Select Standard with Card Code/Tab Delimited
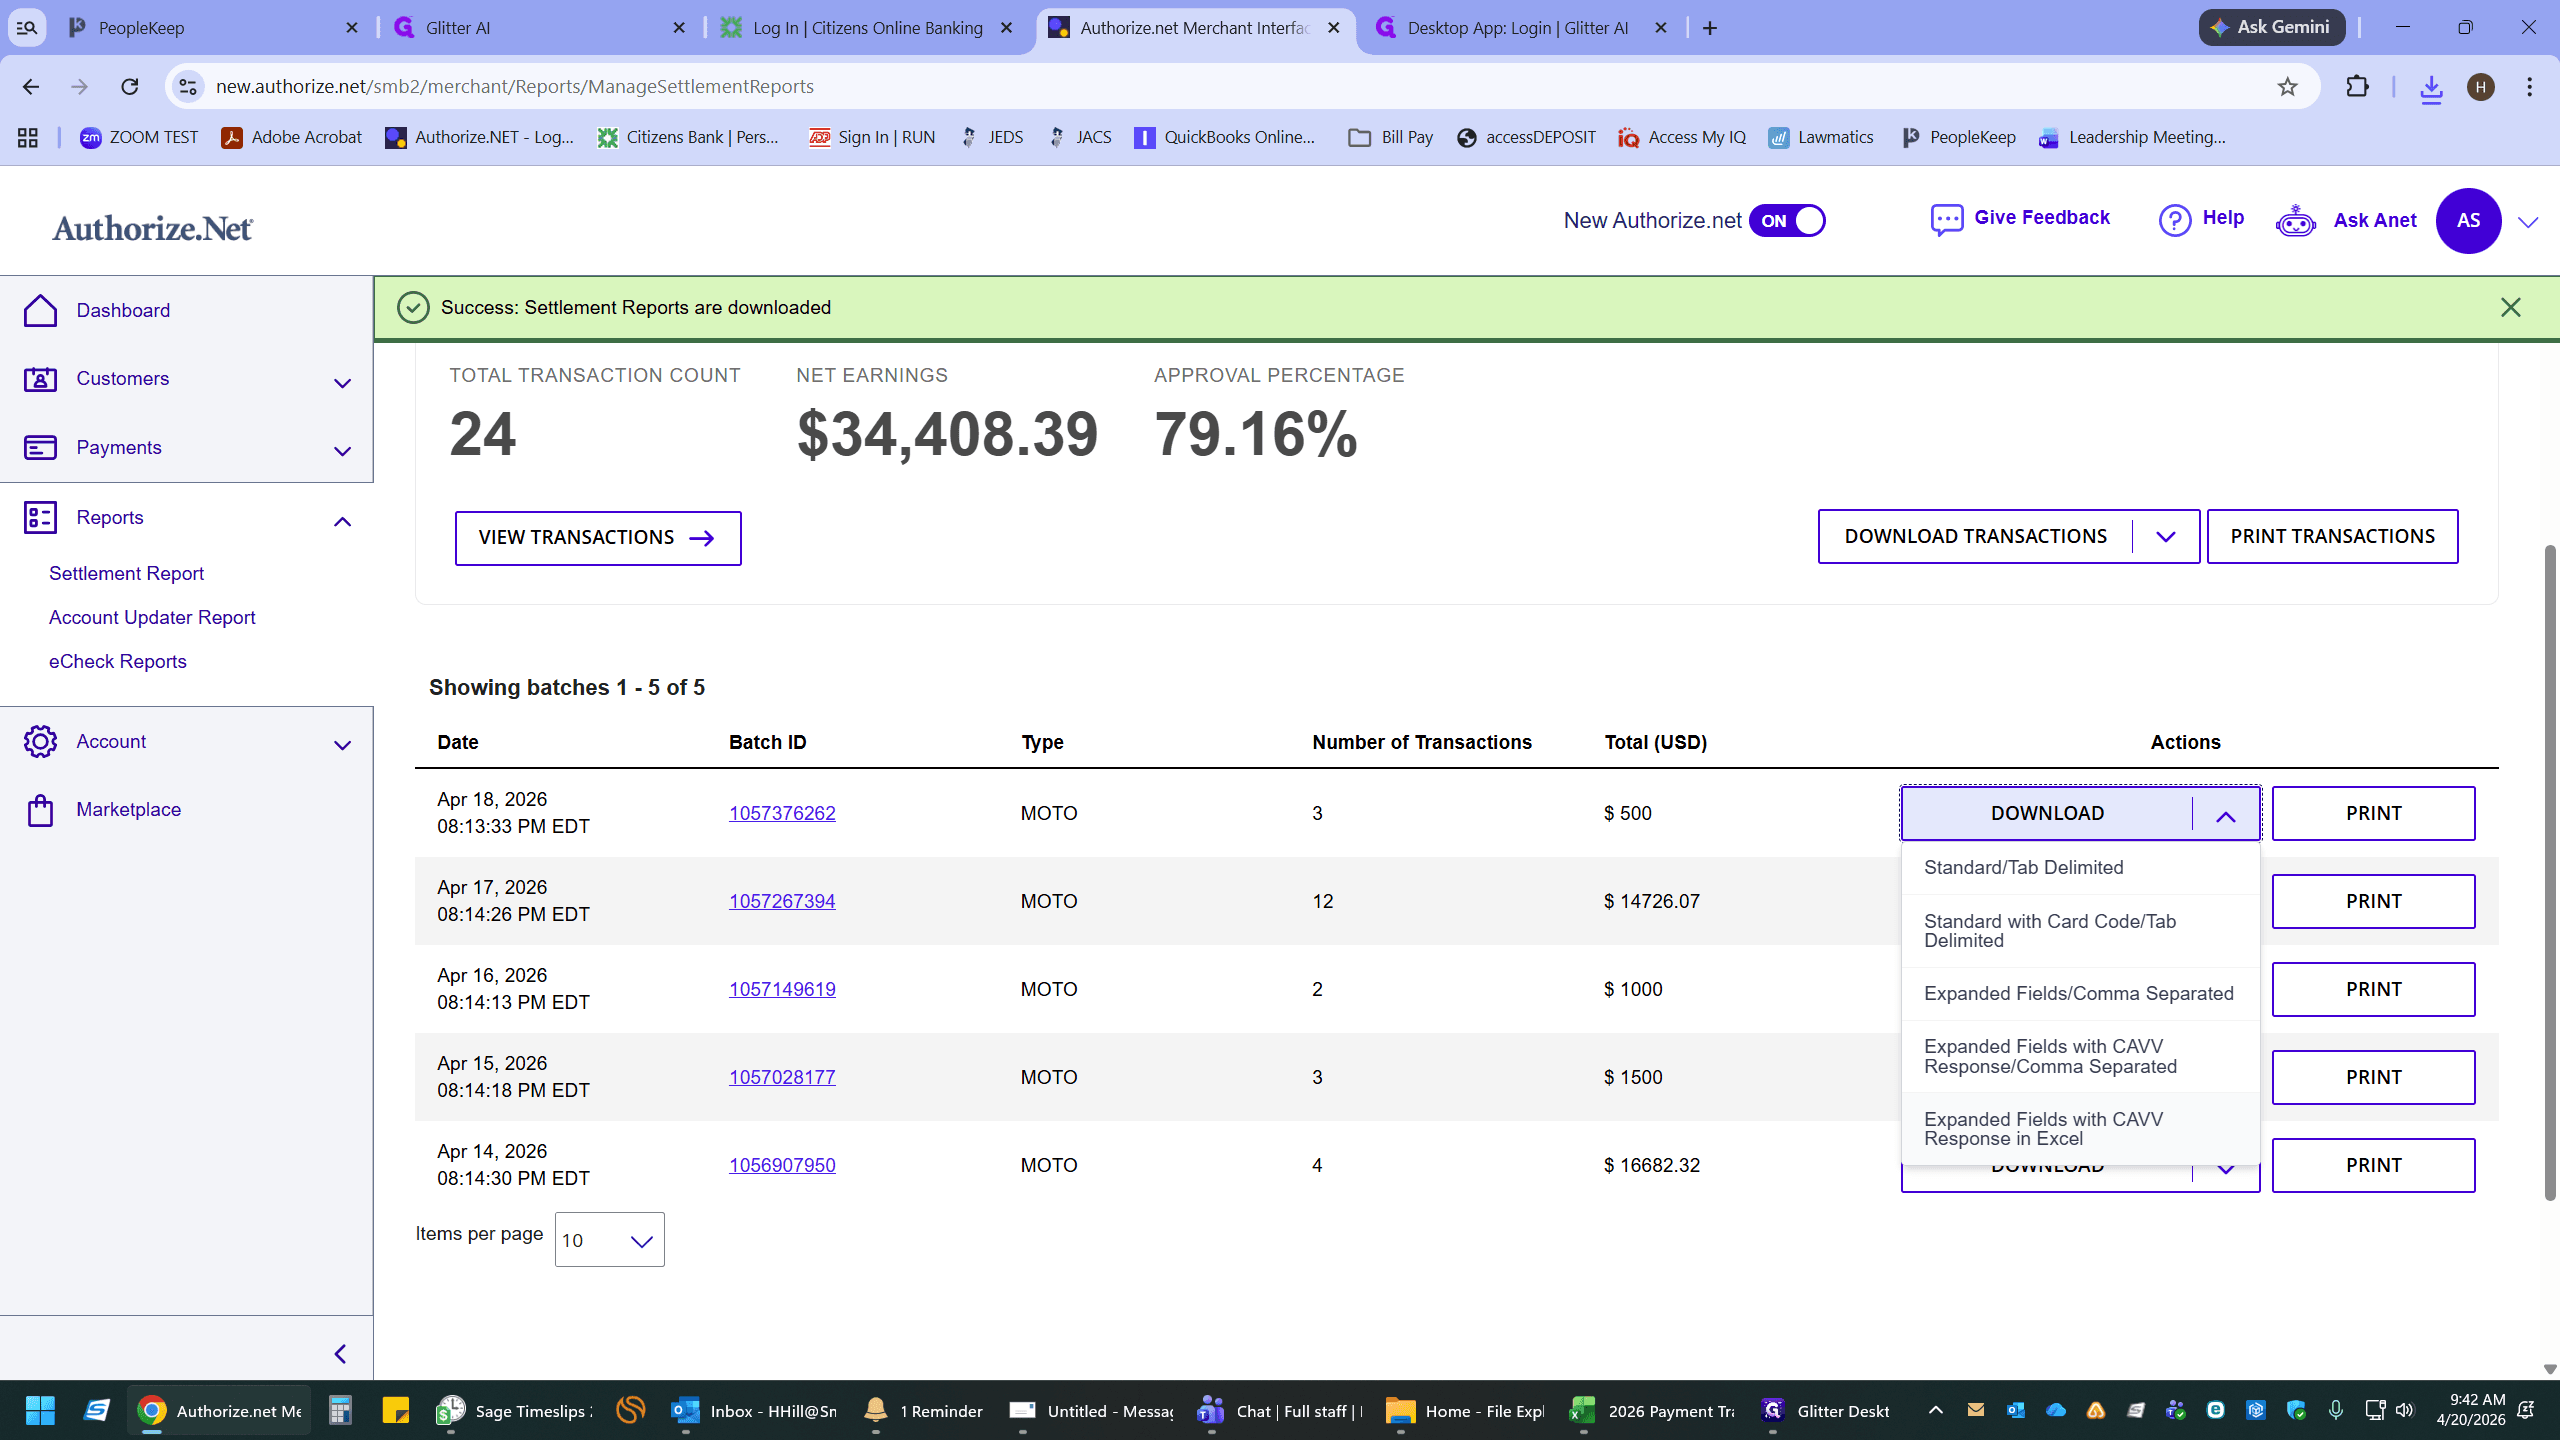 pyautogui.click(x=2080, y=931)
